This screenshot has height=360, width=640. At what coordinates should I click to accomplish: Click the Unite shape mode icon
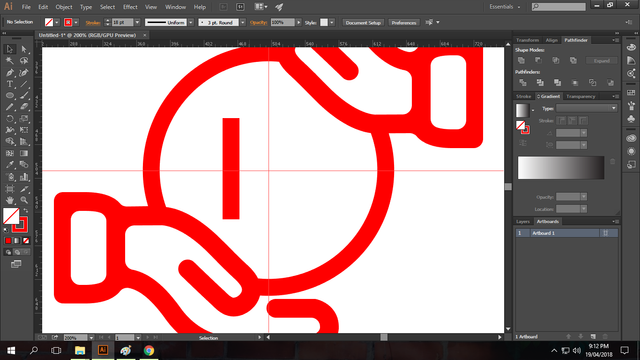521,60
